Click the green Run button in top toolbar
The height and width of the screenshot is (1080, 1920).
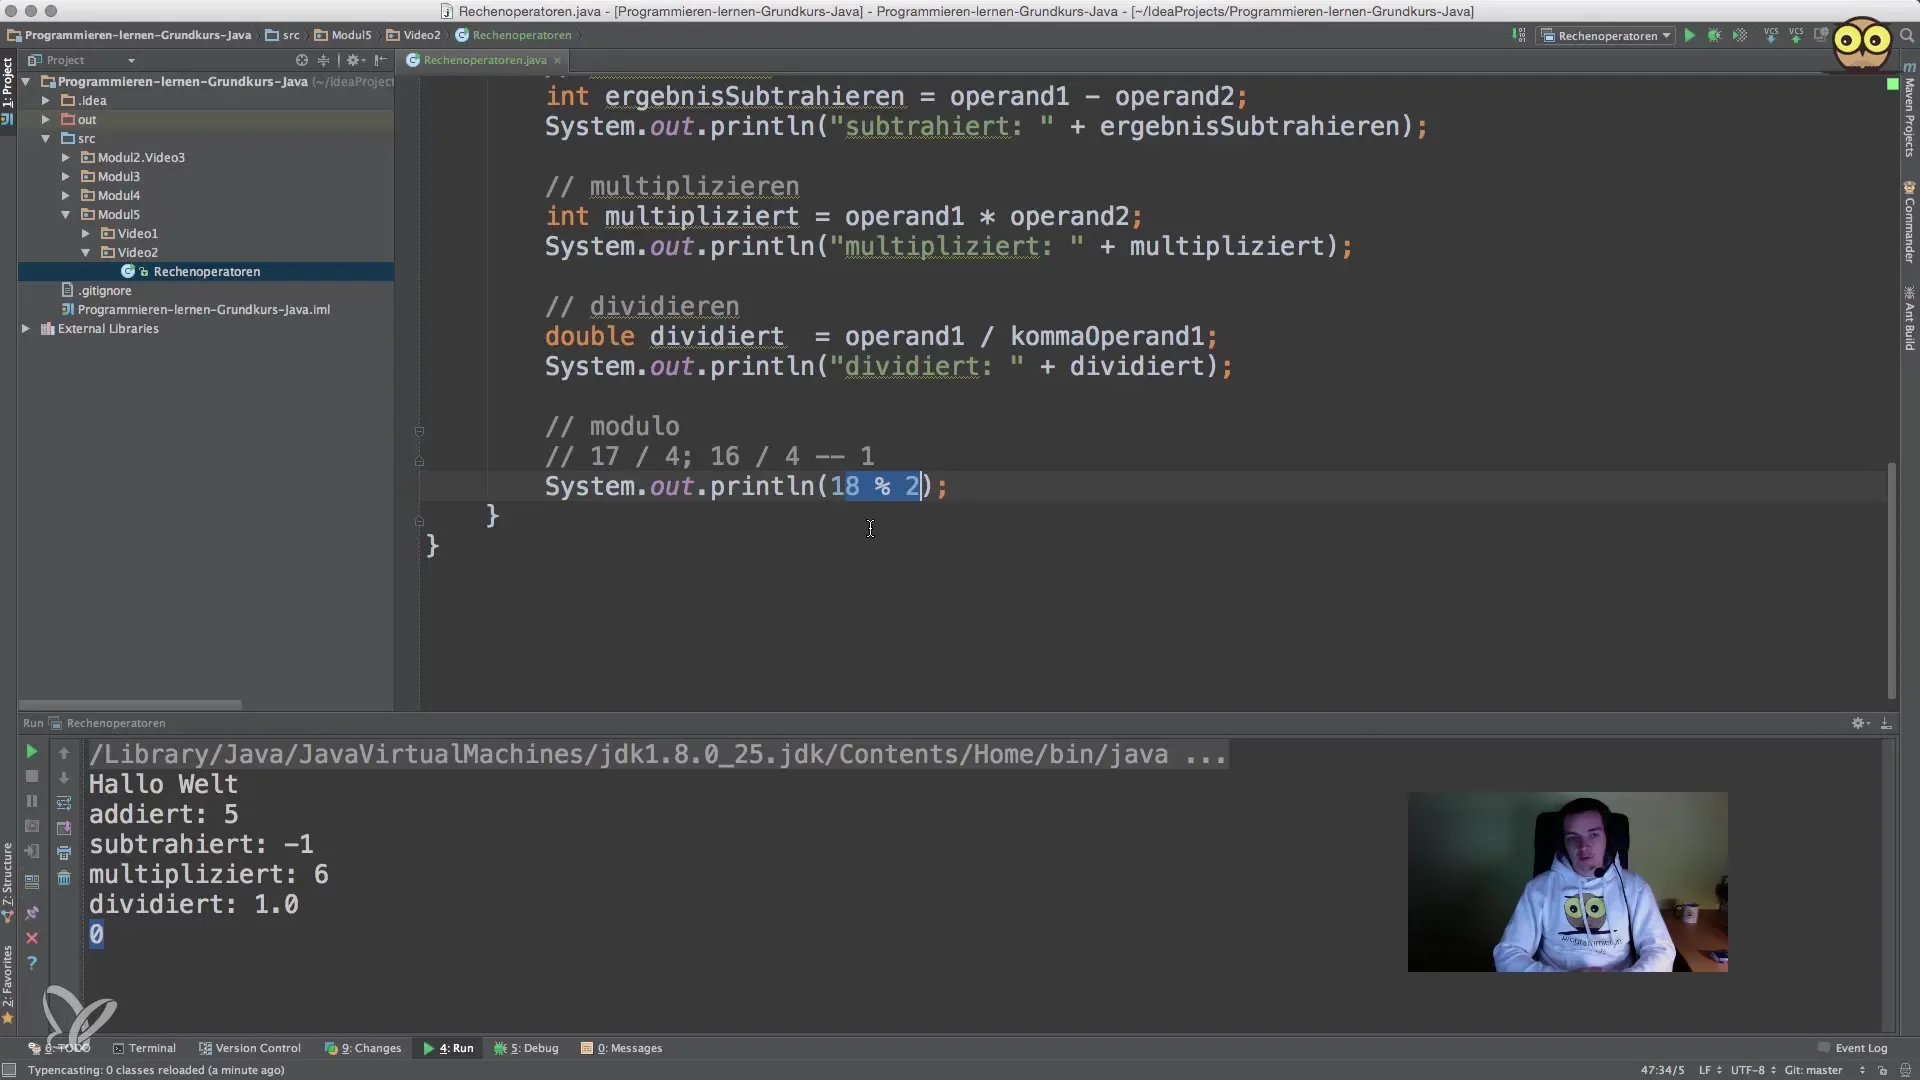[x=1689, y=36]
